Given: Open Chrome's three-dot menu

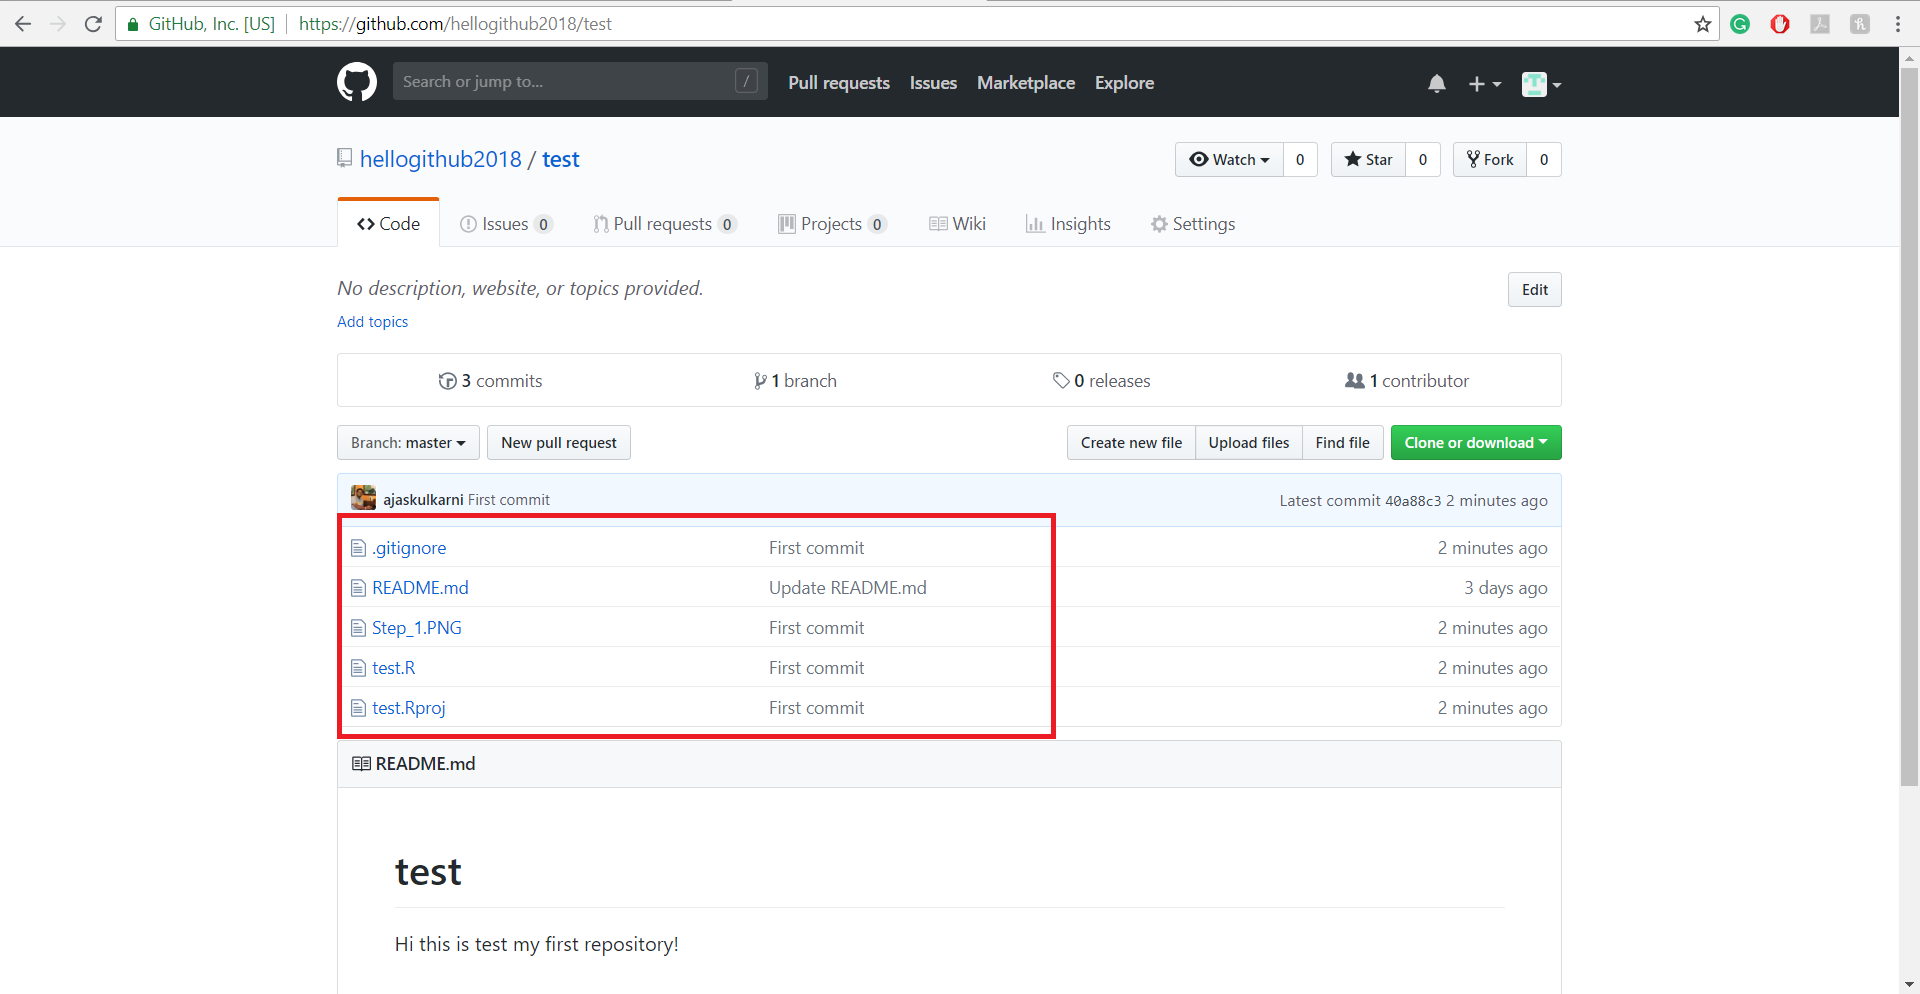Looking at the screenshot, I should click(1898, 24).
